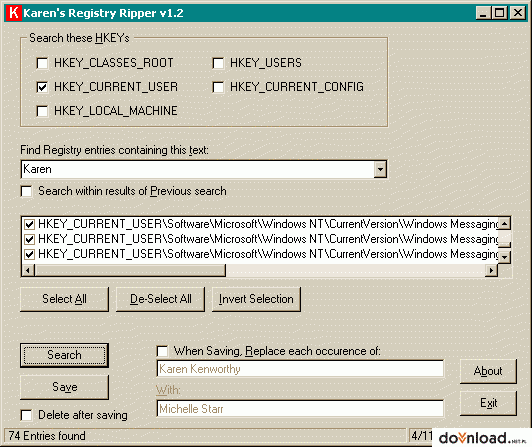Minimize the Registry Ripper window
Viewport: 532px width, 447px height.
pyautogui.click(x=483, y=13)
